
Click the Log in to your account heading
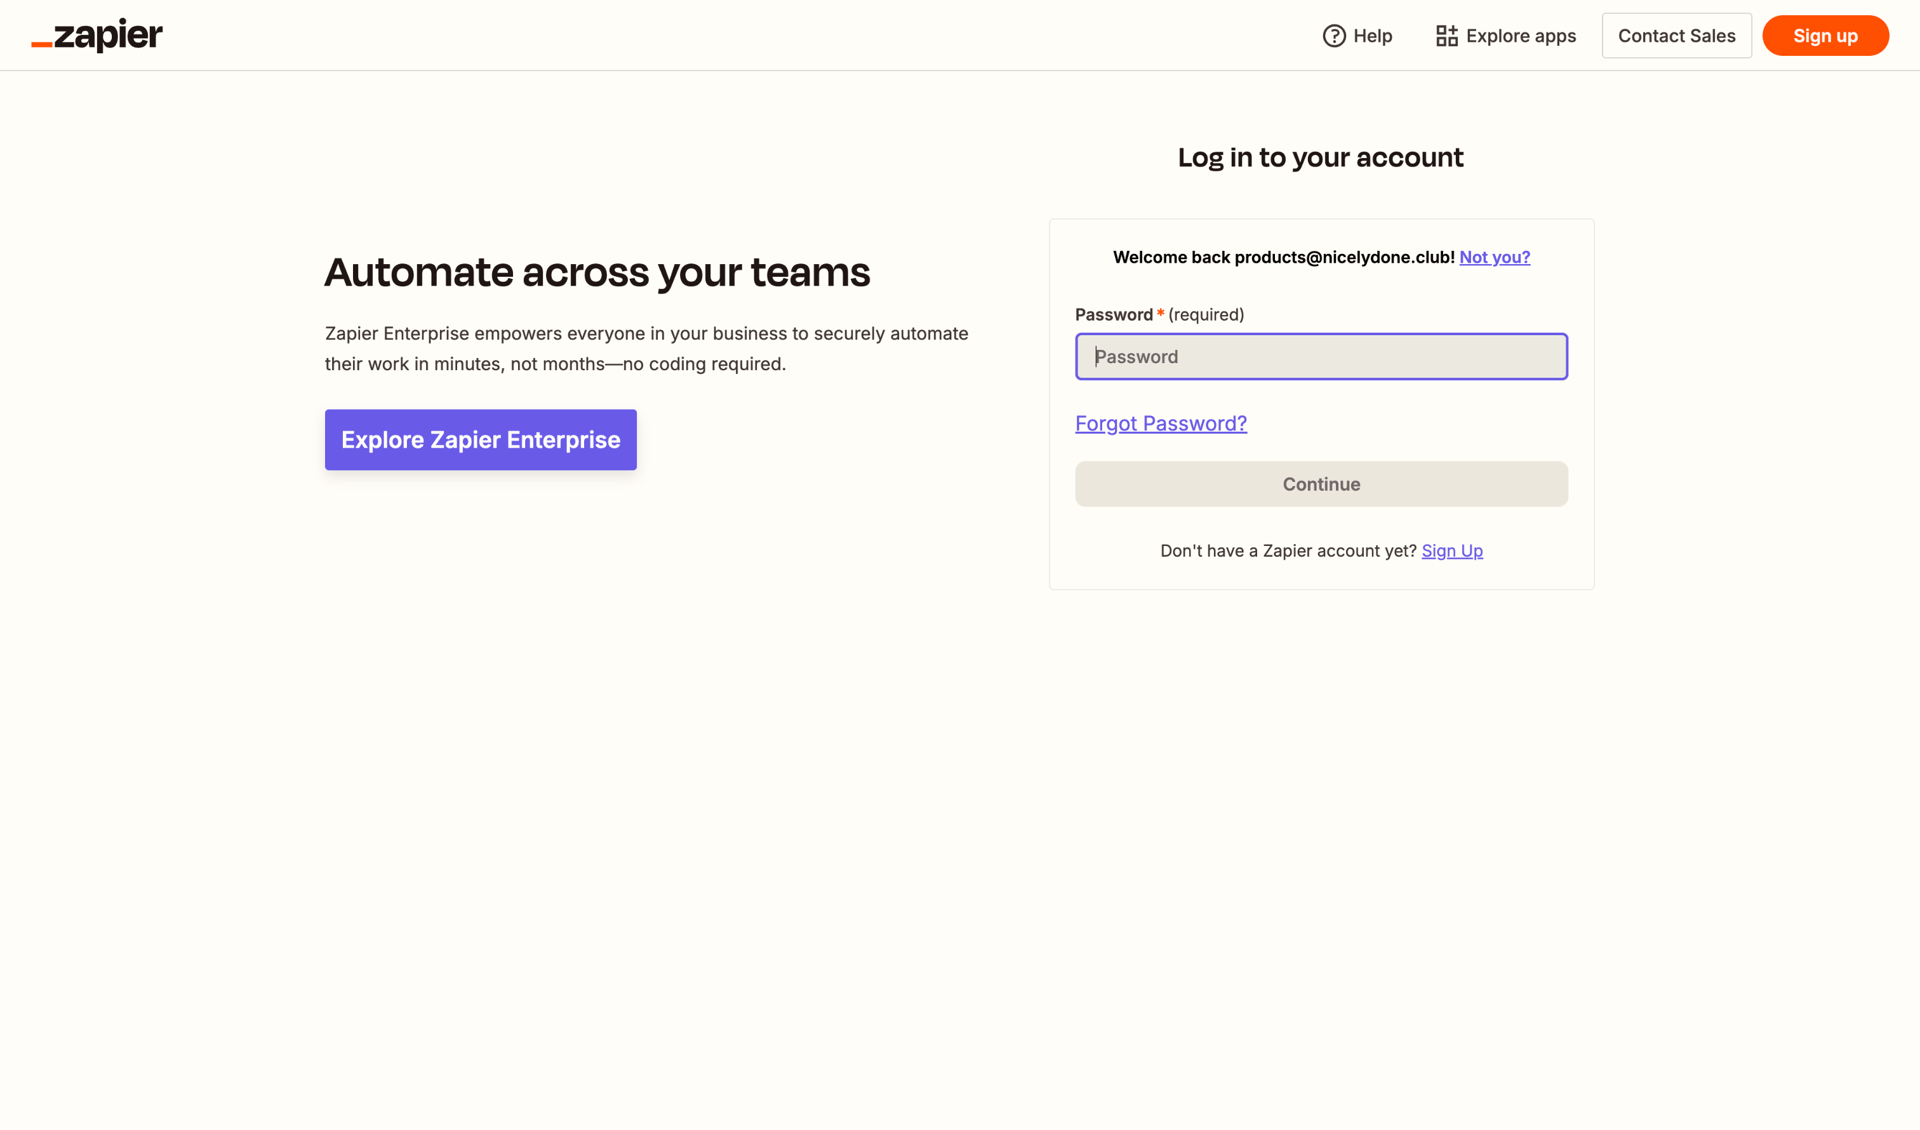point(1320,157)
